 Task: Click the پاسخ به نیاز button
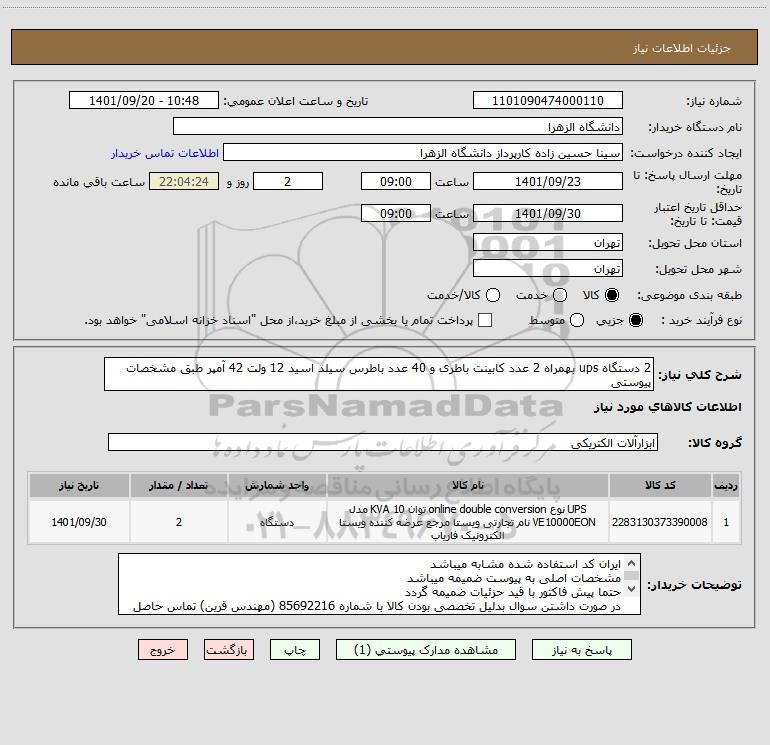pos(581,650)
